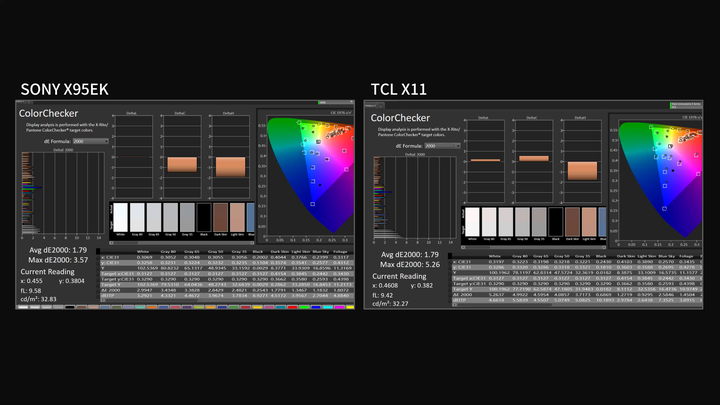Click the 'Black' column header in Sony data table
Image resolution: width=720 pixels, height=405 pixels.
coord(258,252)
